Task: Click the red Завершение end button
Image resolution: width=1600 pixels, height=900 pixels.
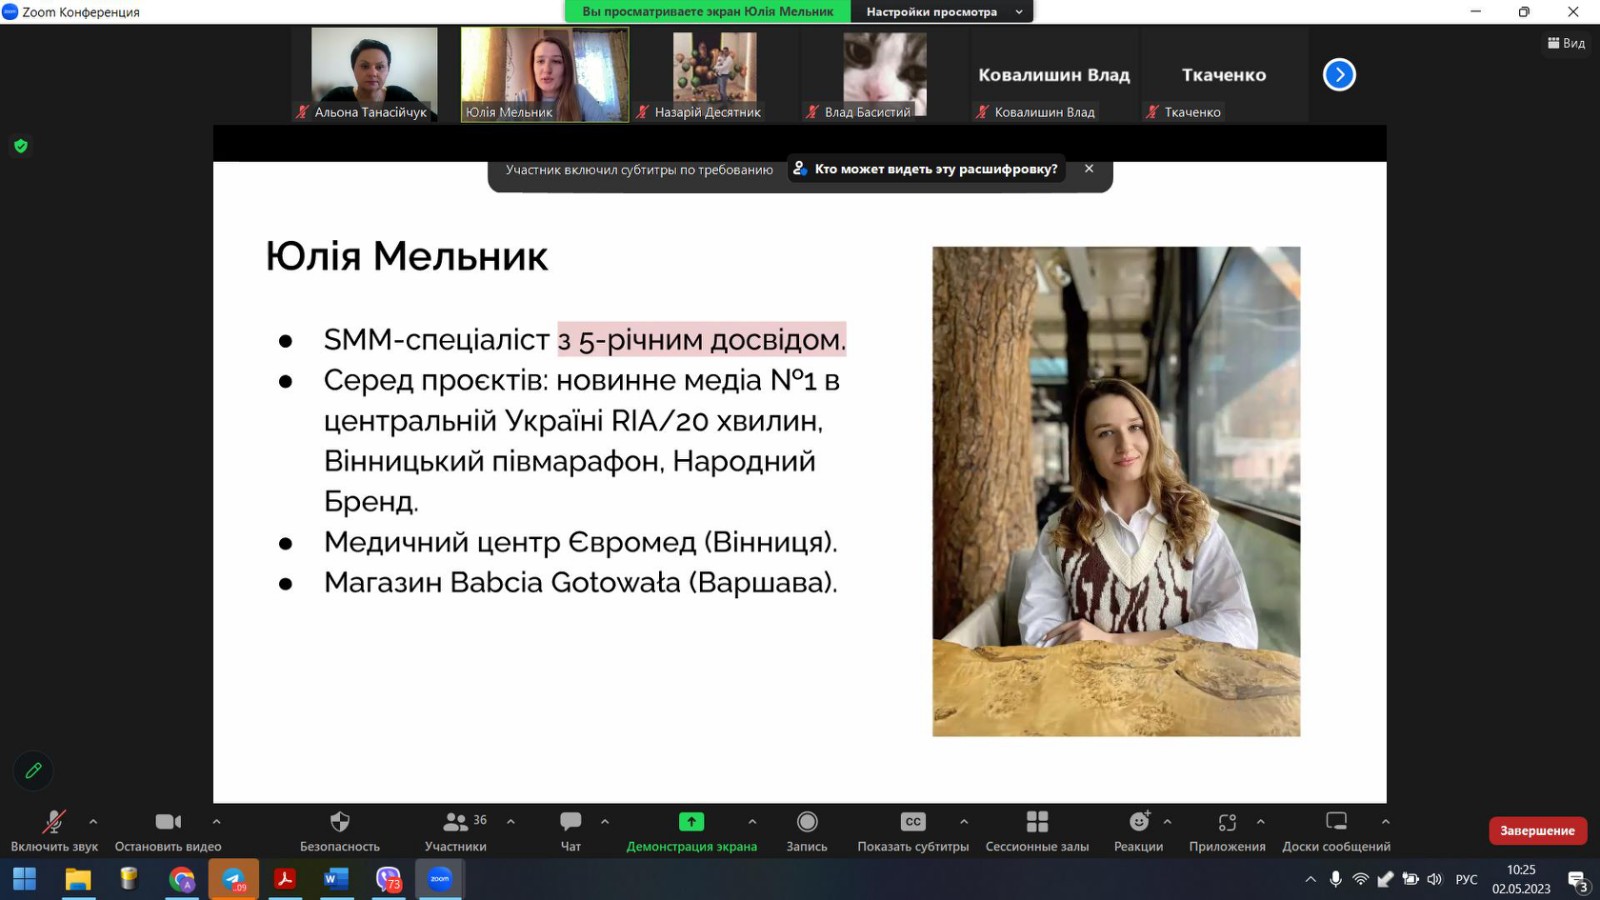Action: pyautogui.click(x=1537, y=831)
